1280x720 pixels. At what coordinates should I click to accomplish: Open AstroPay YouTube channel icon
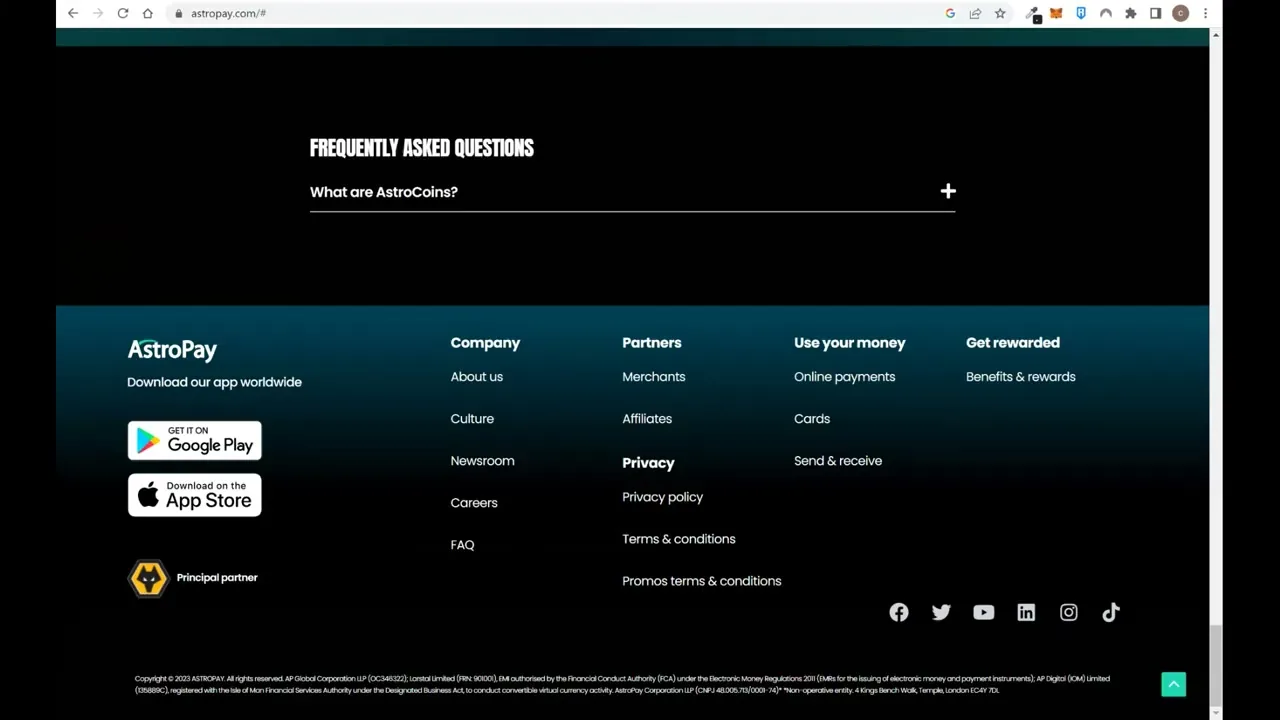pos(984,612)
